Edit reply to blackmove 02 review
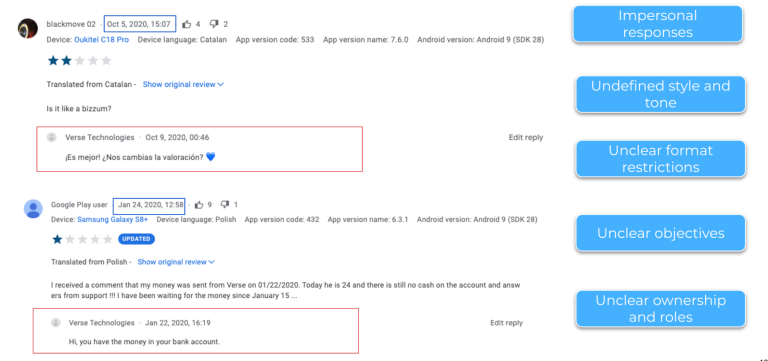This screenshot has height=361, width=768. tap(526, 138)
